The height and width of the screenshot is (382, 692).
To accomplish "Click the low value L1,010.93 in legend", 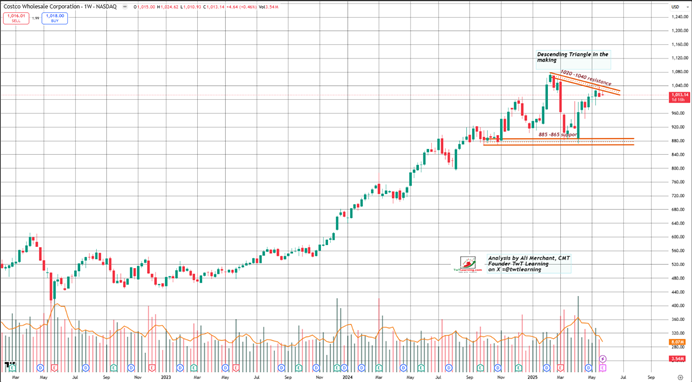I will [x=191, y=7].
